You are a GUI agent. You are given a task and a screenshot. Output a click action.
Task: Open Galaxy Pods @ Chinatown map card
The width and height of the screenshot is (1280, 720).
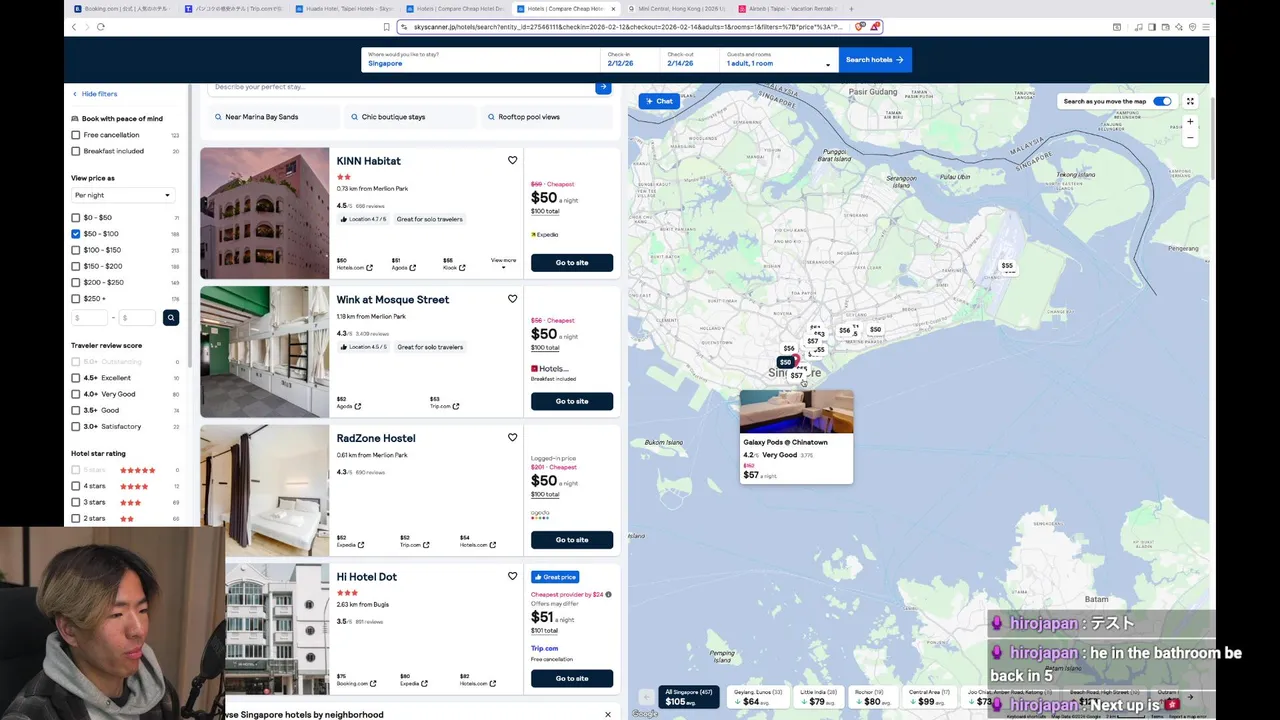797,437
